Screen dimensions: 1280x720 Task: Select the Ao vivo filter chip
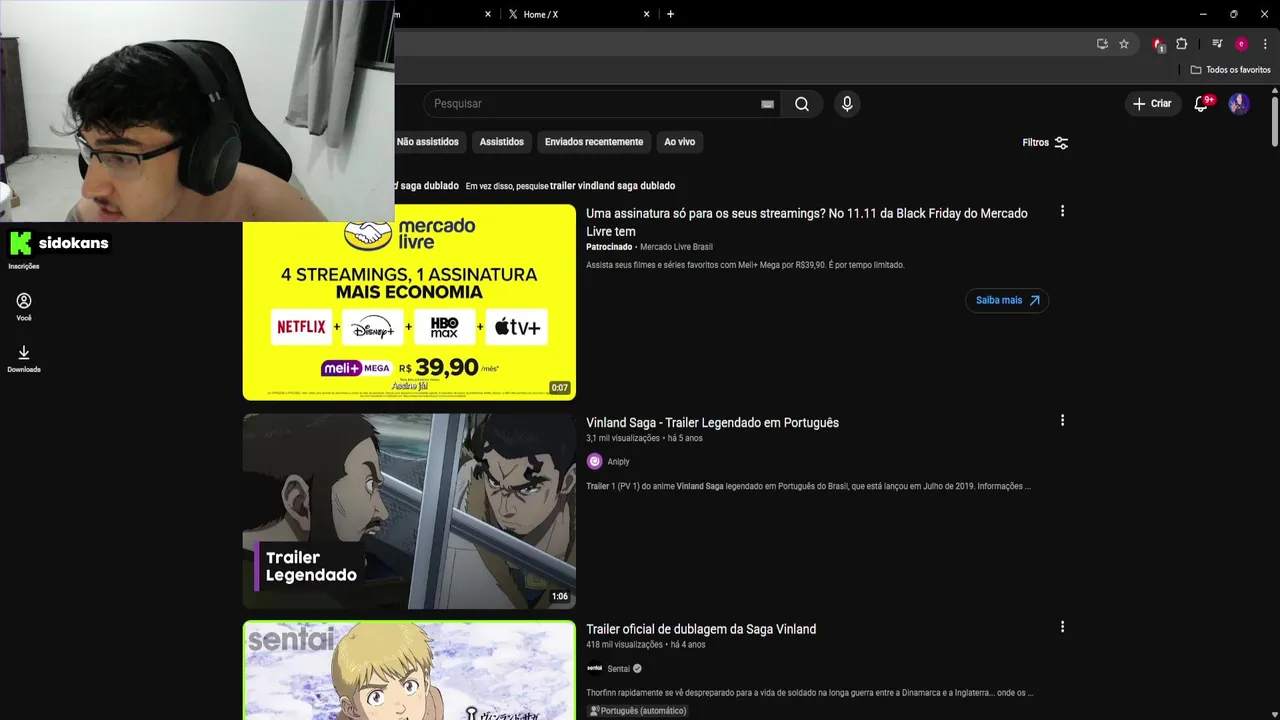point(680,142)
